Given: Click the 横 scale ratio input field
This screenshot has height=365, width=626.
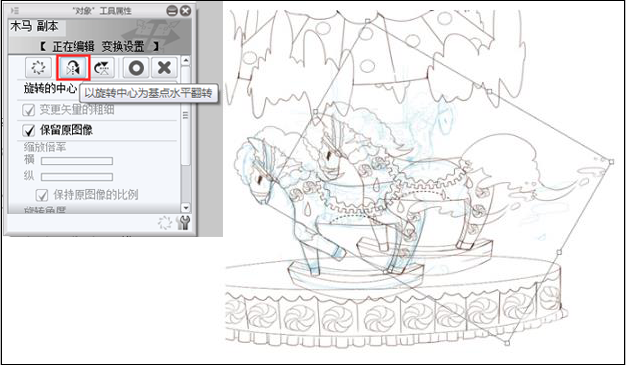Looking at the screenshot, I should pyautogui.click(x=77, y=161).
